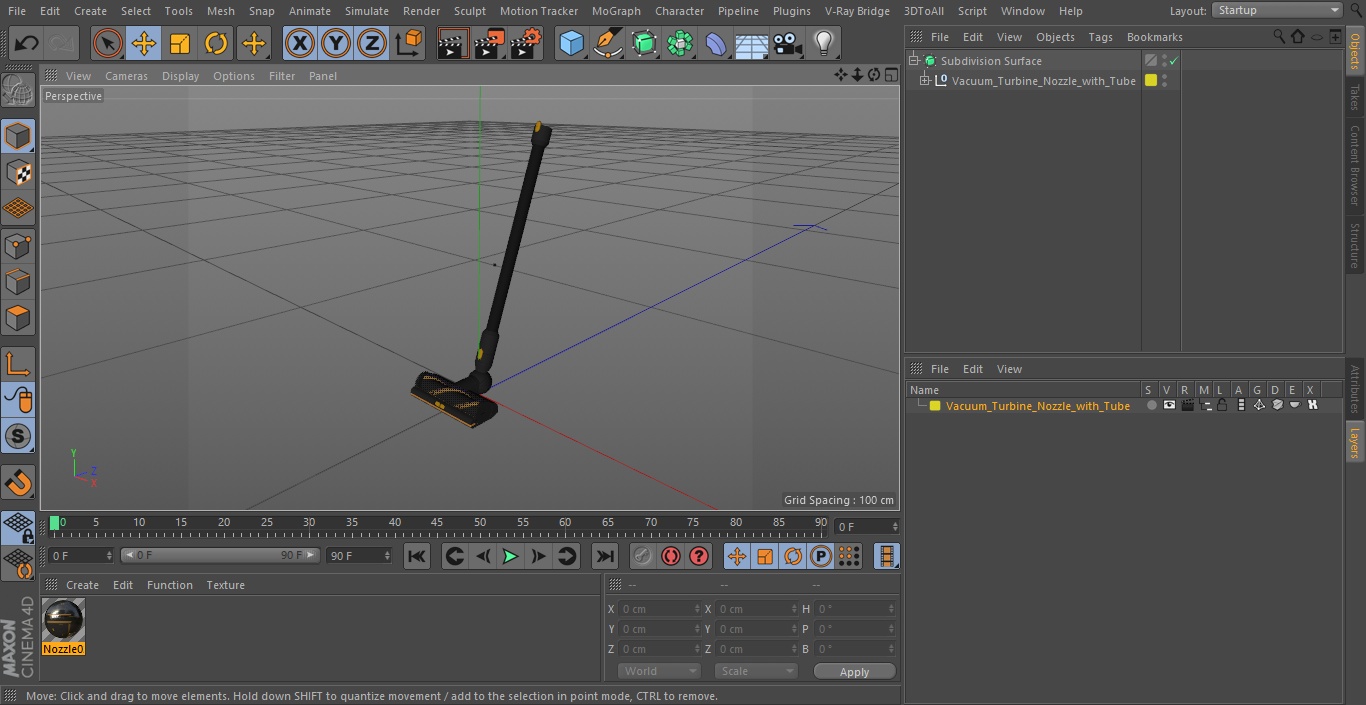Switch coordinate system icon
The height and width of the screenshot is (705, 1366).
click(409, 44)
